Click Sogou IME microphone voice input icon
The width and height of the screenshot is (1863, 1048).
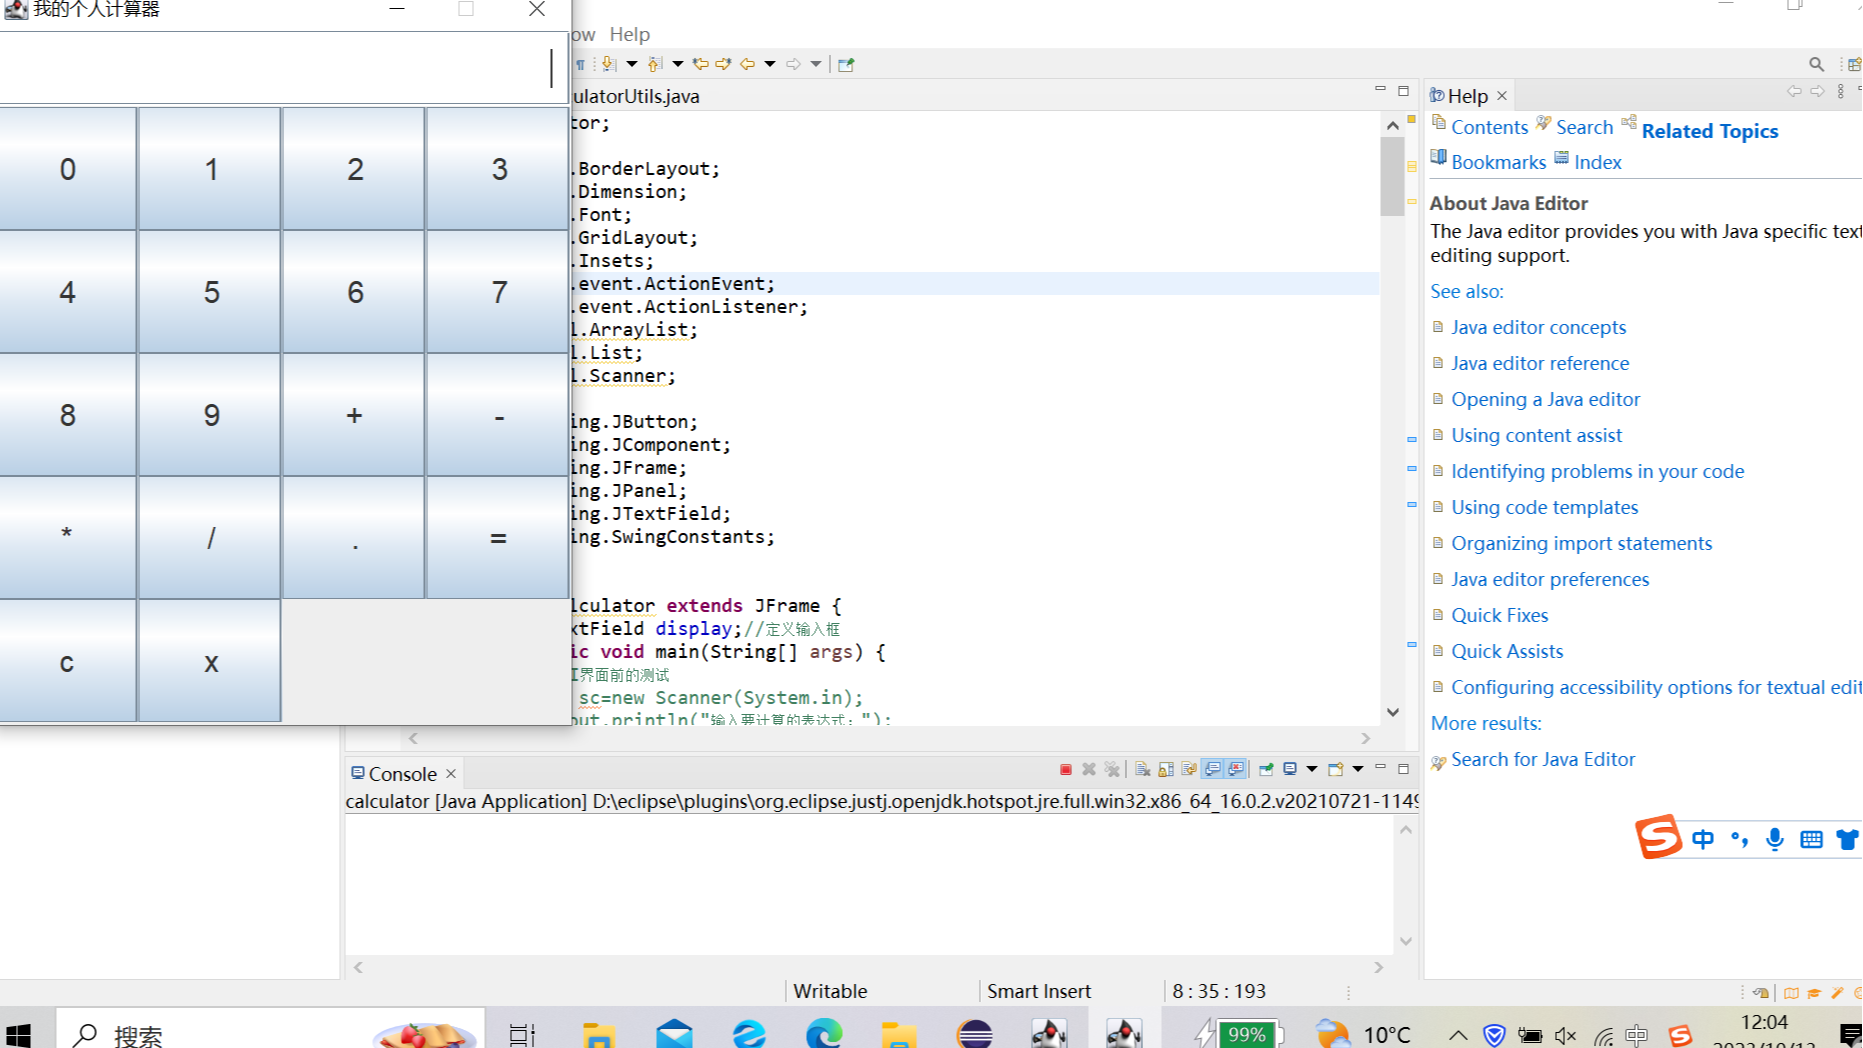click(x=1774, y=839)
